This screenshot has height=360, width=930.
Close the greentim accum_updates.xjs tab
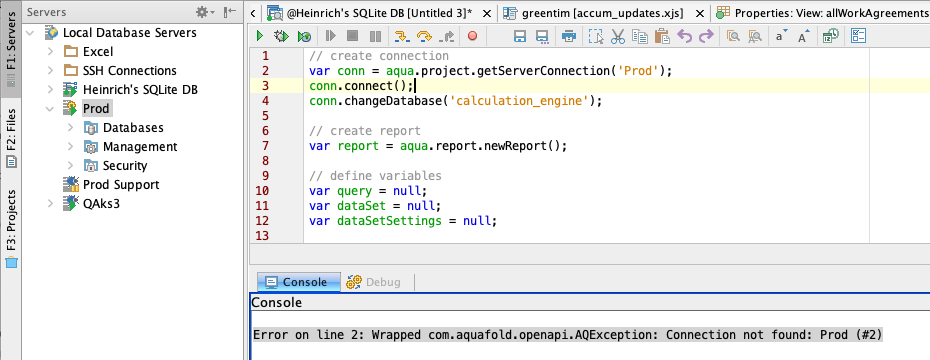[700, 12]
